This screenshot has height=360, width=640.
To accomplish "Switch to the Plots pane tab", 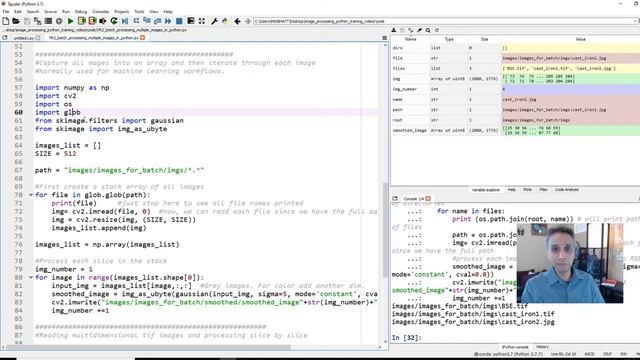I will [527, 190].
